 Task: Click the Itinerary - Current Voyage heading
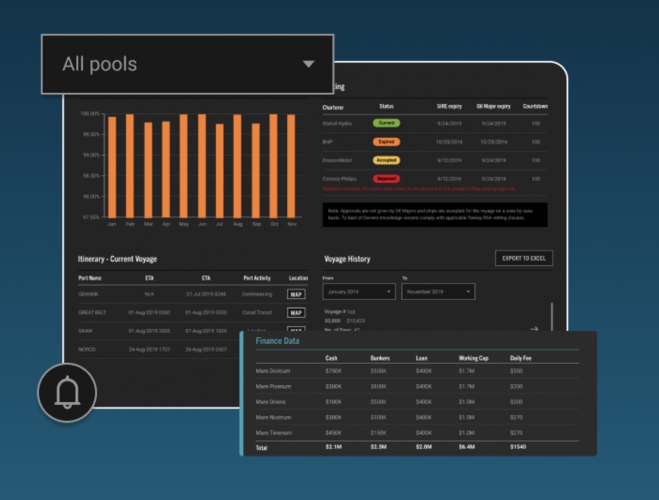coord(117,259)
